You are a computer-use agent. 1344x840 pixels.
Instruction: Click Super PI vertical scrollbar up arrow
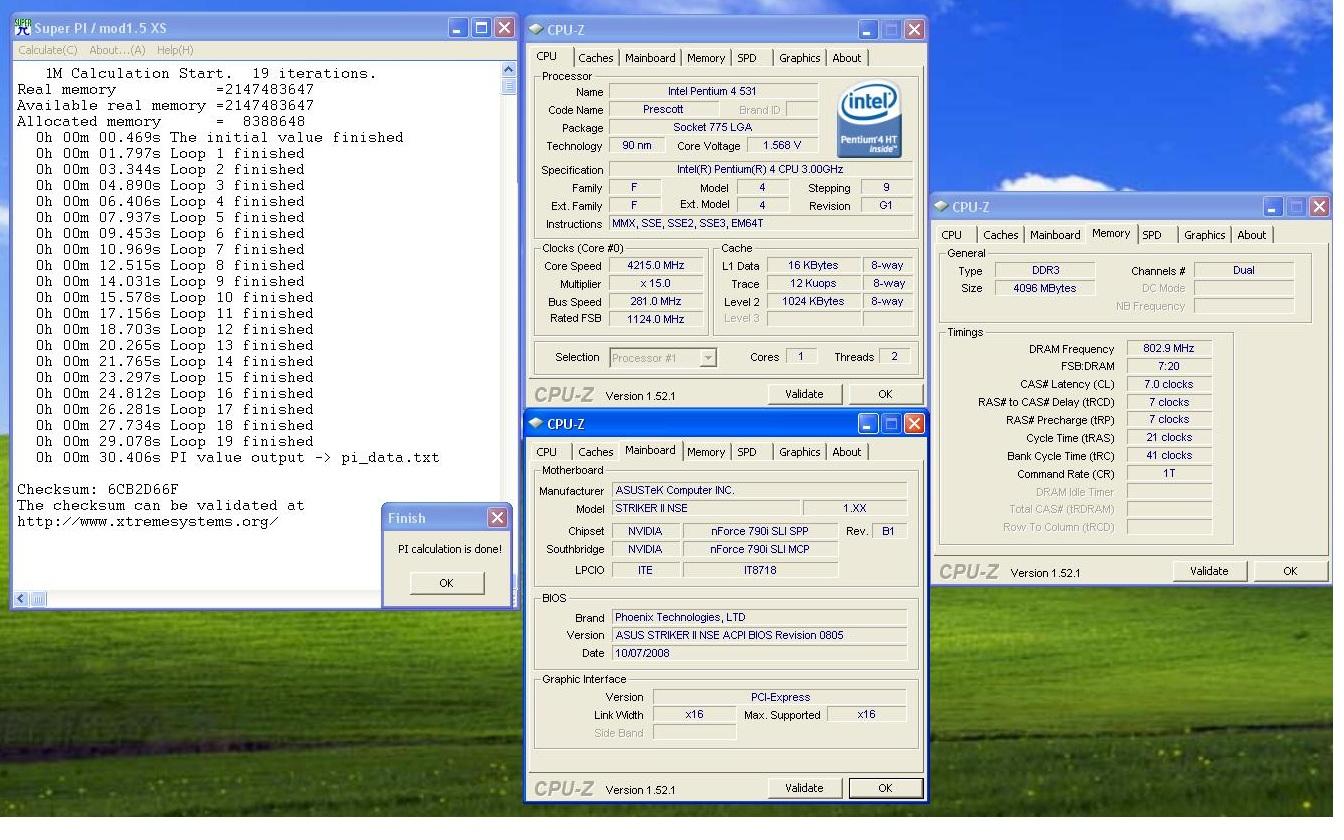509,70
